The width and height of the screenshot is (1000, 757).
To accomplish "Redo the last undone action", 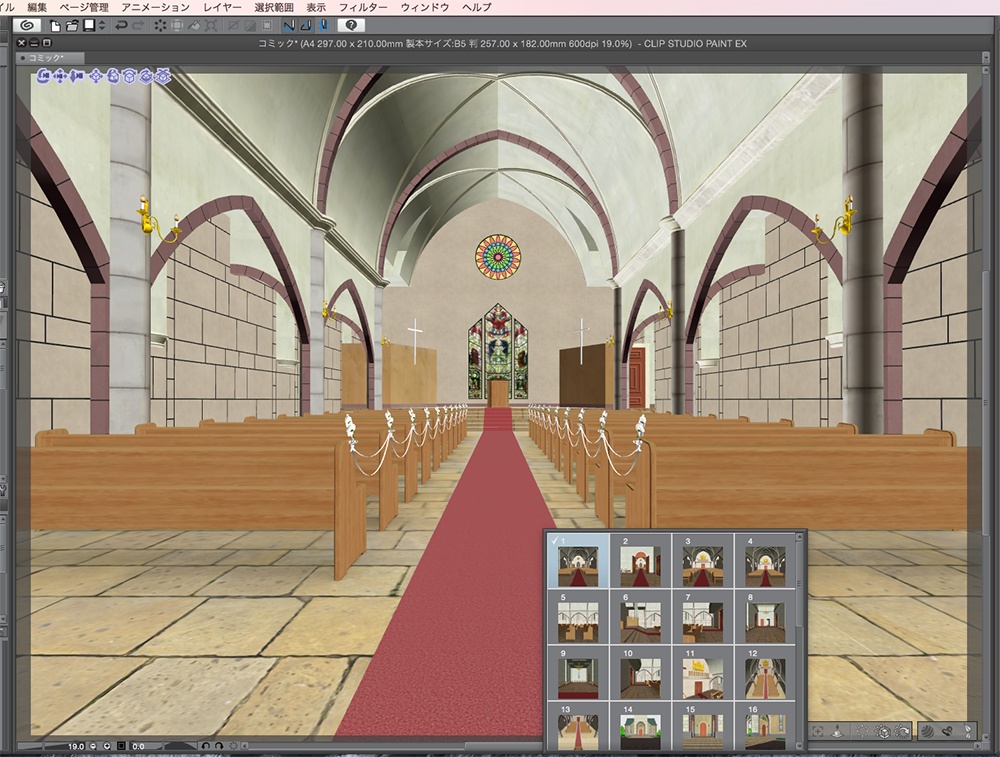I will point(138,26).
